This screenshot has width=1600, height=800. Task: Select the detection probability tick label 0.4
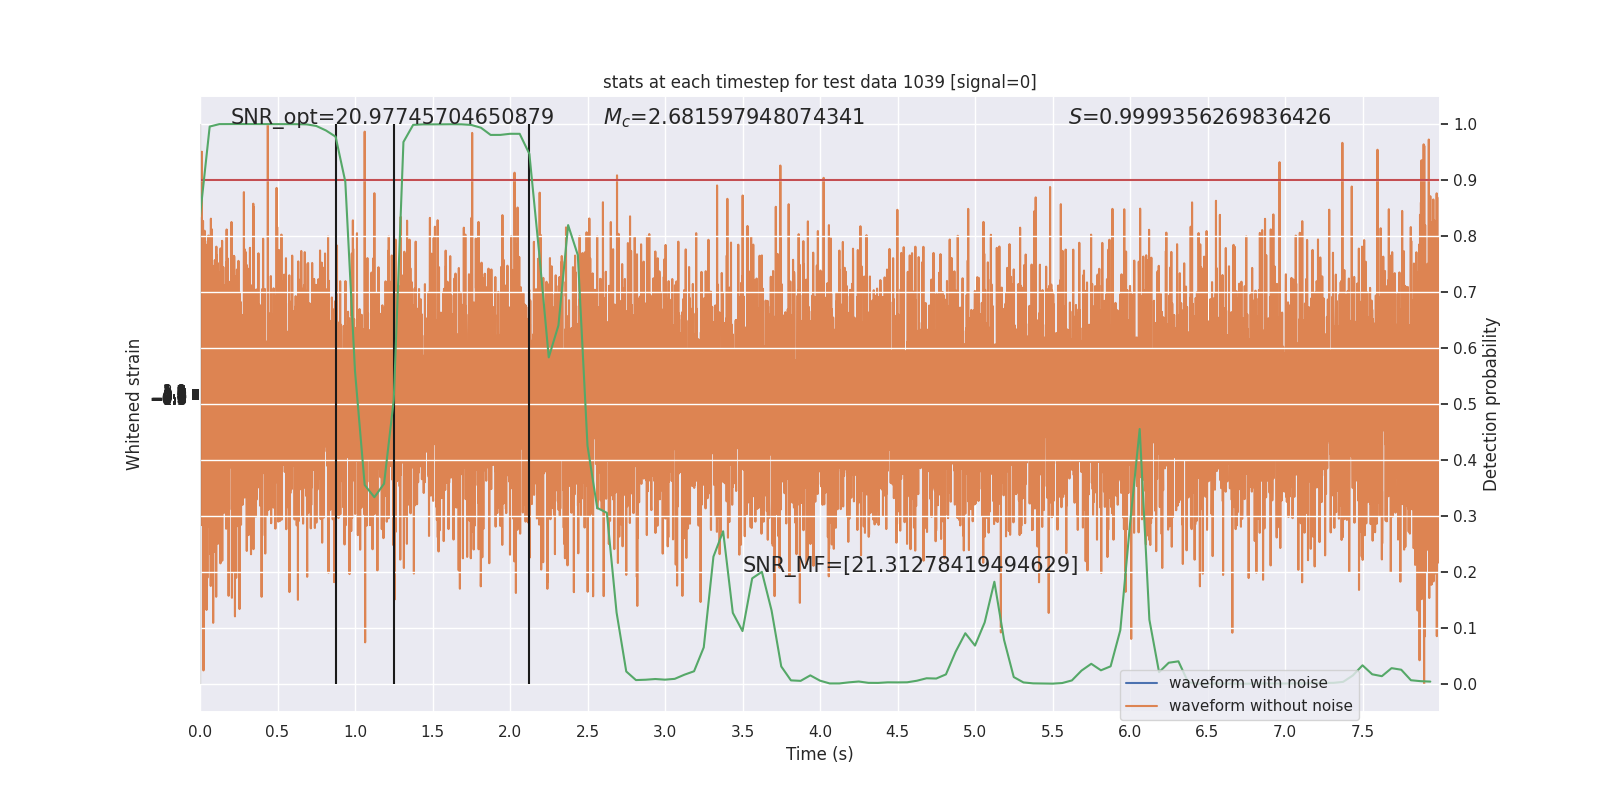tap(1465, 460)
